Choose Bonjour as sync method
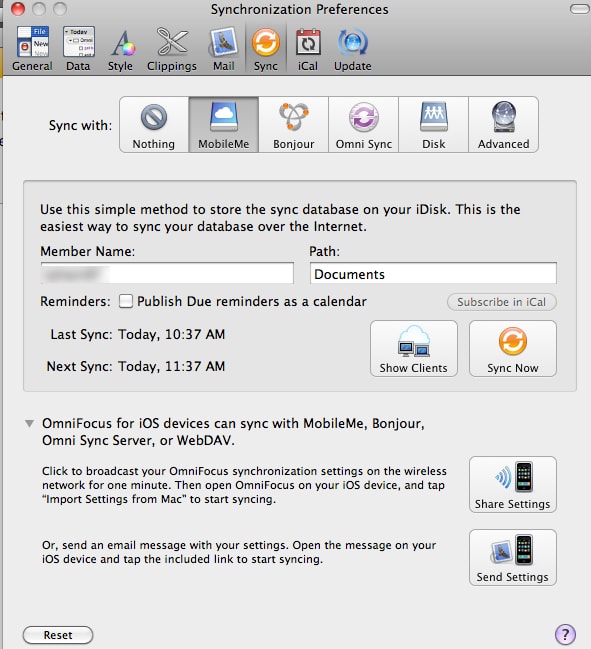This screenshot has width=591, height=649. click(294, 125)
